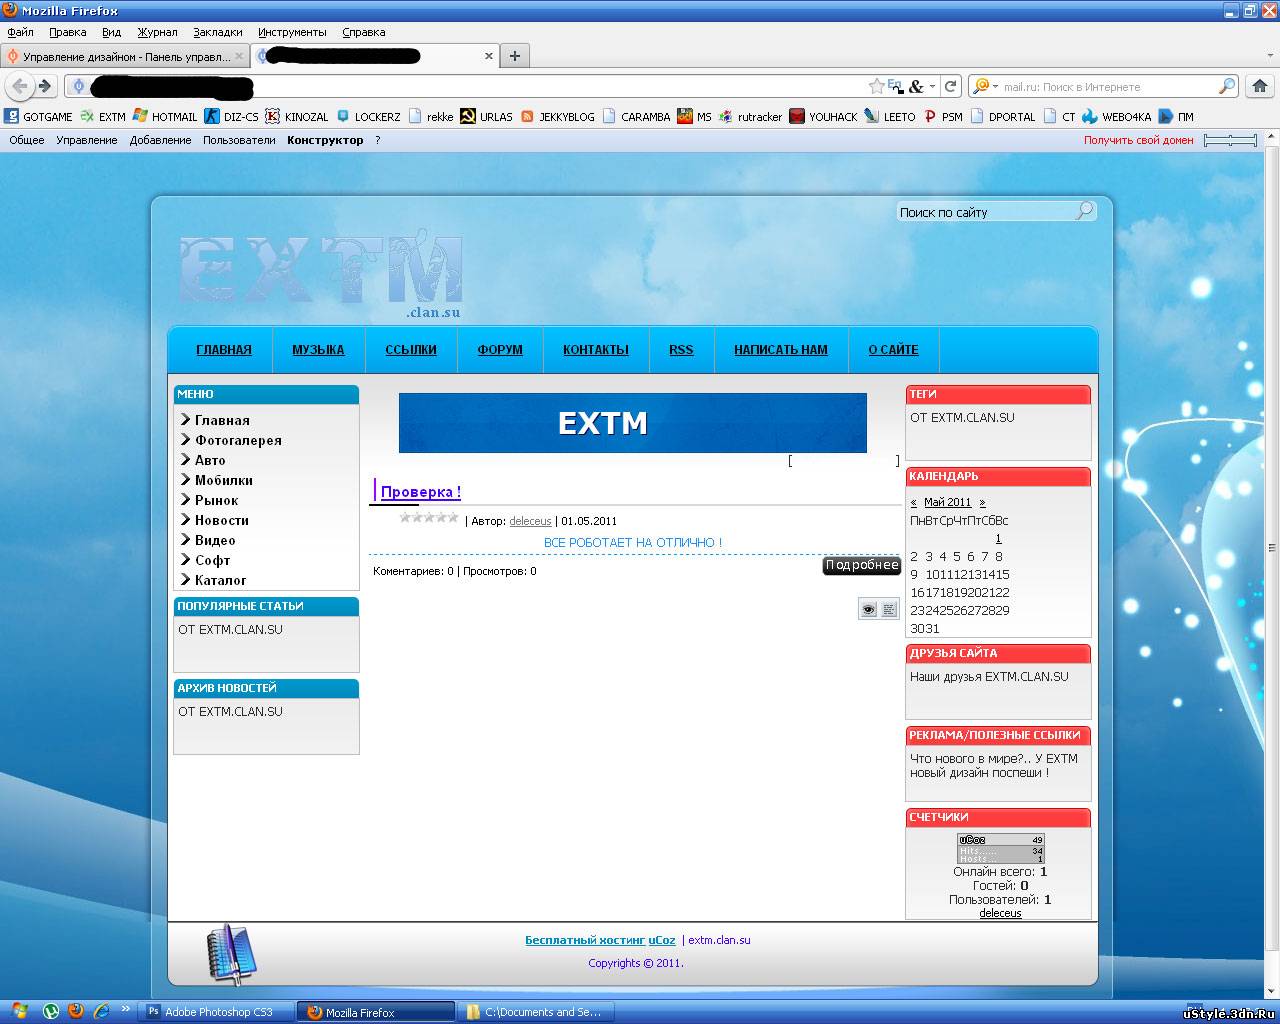The height and width of the screenshot is (1024, 1280).
Task: Go to previous month in calendar
Action: pos(913,502)
